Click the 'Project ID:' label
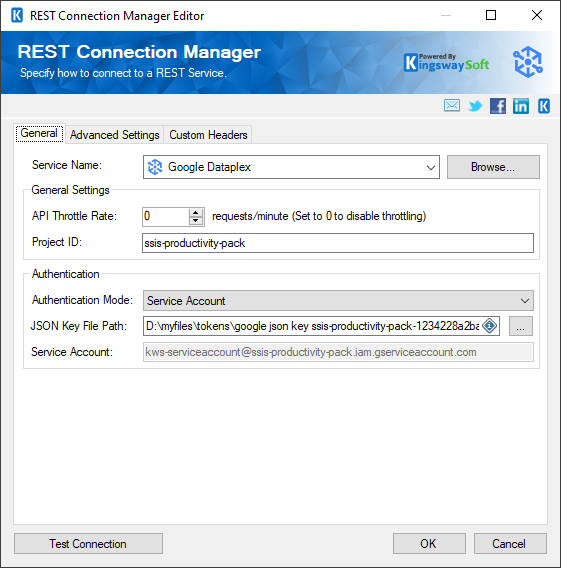The height and width of the screenshot is (568, 561). point(57,242)
